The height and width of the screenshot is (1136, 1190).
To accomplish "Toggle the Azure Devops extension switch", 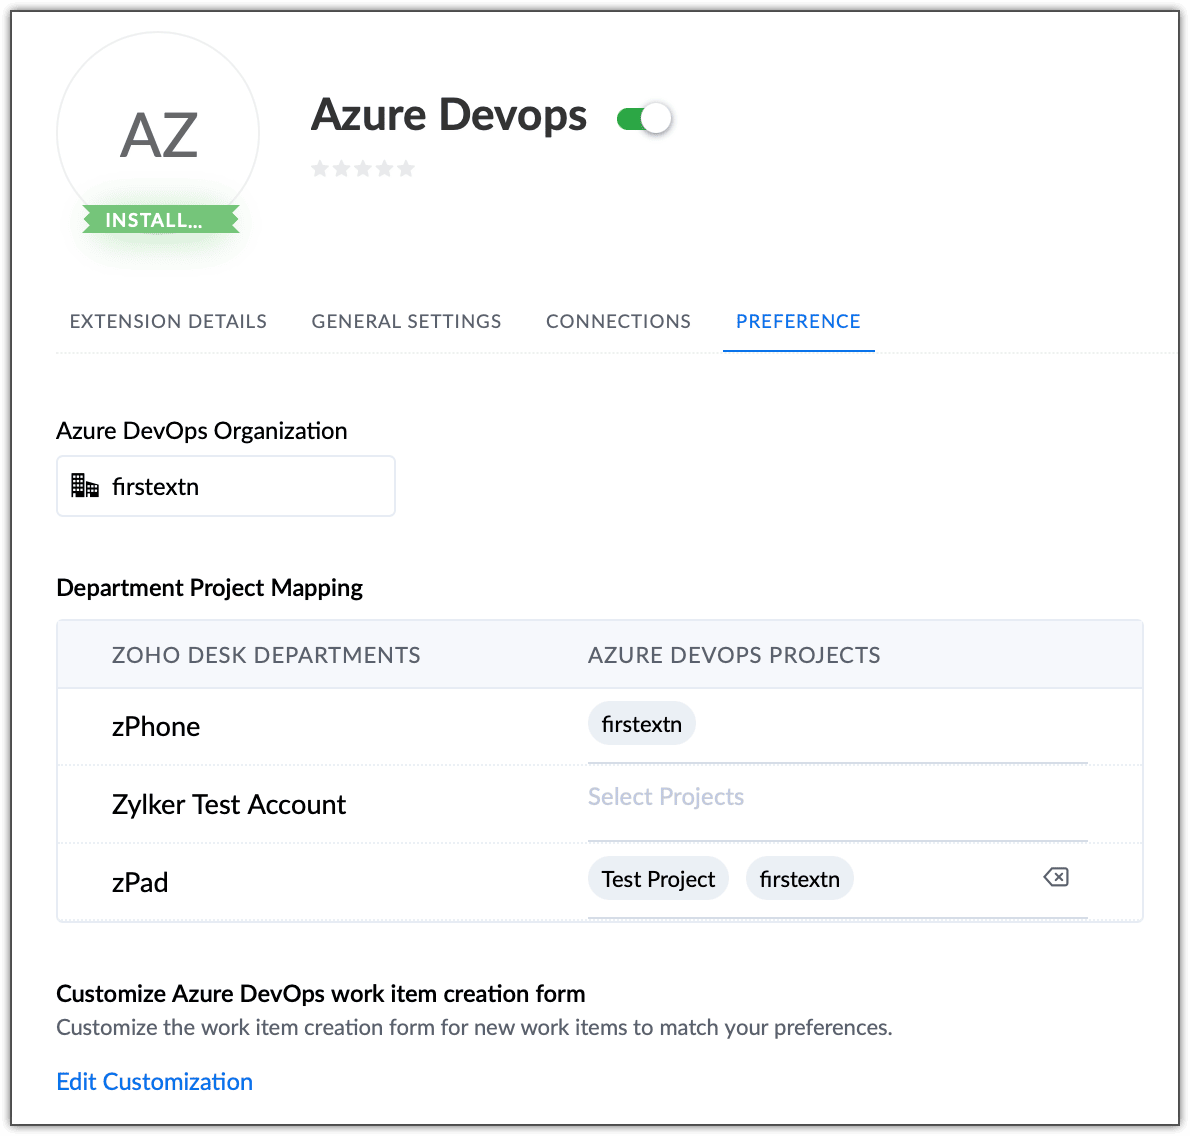I will tap(644, 118).
